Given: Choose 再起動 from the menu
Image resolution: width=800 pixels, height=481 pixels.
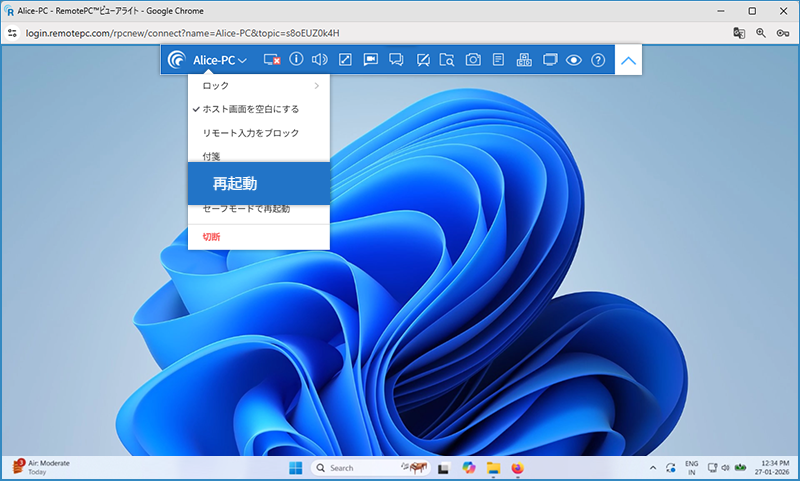Looking at the screenshot, I should tap(259, 184).
